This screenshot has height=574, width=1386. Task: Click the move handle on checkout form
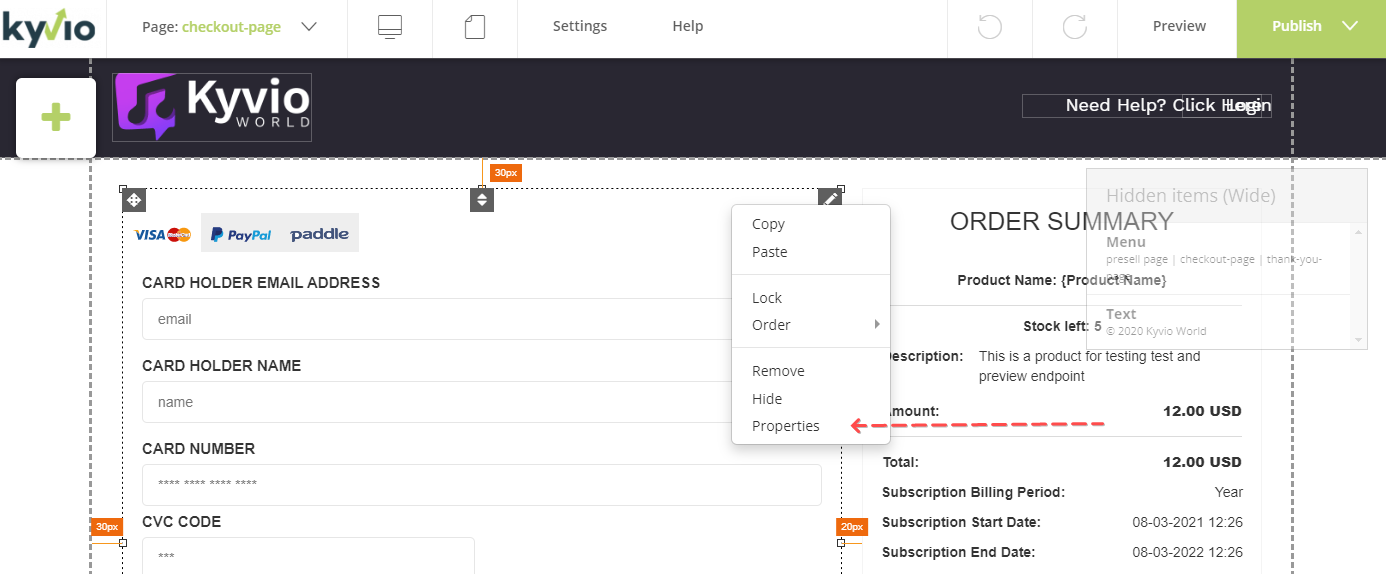click(134, 200)
